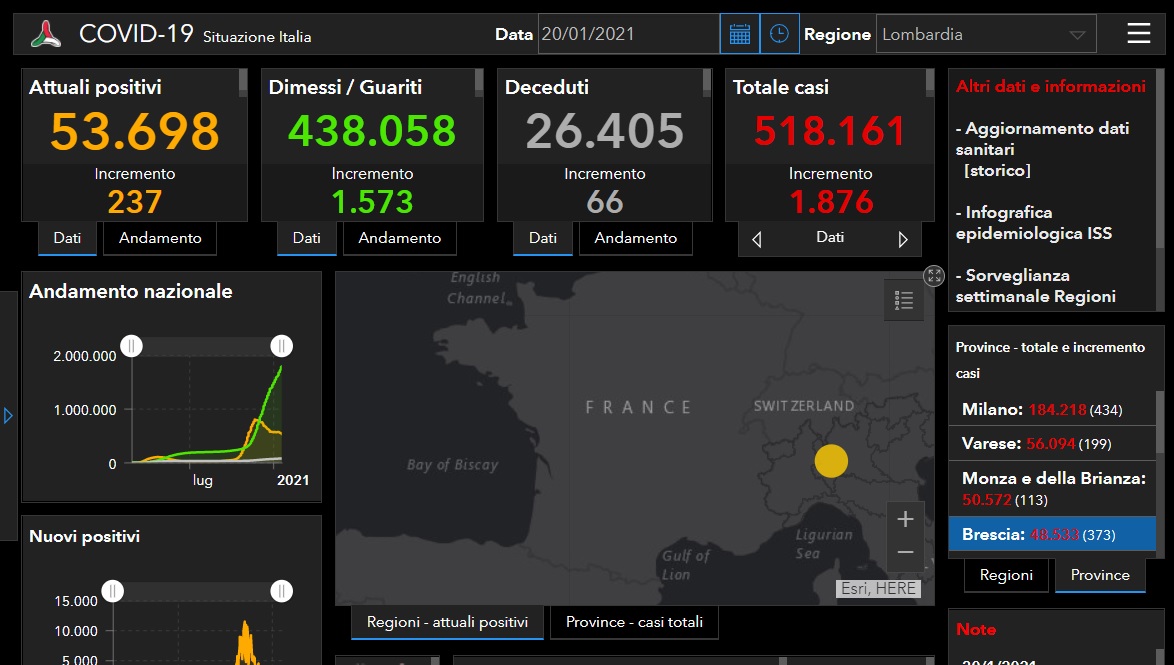
Task: Click the clock time icon
Action: point(779,34)
